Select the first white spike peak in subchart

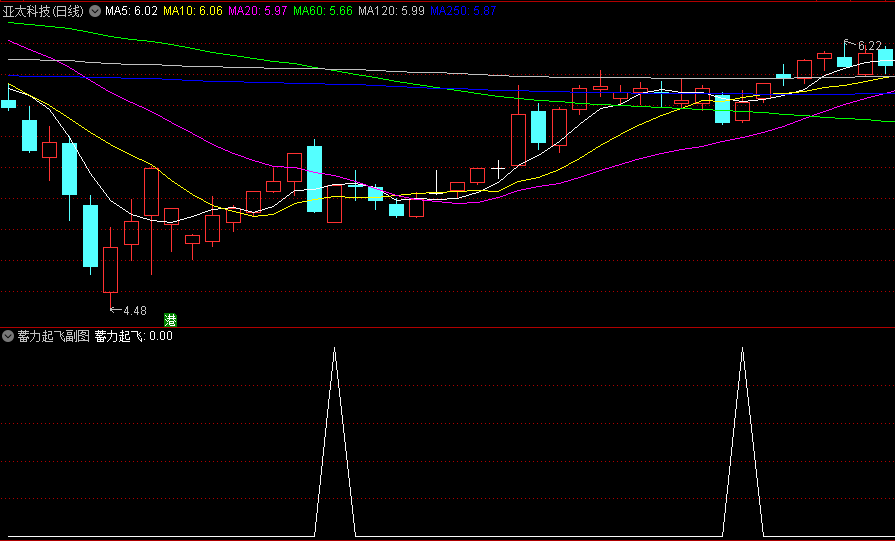point(334,348)
